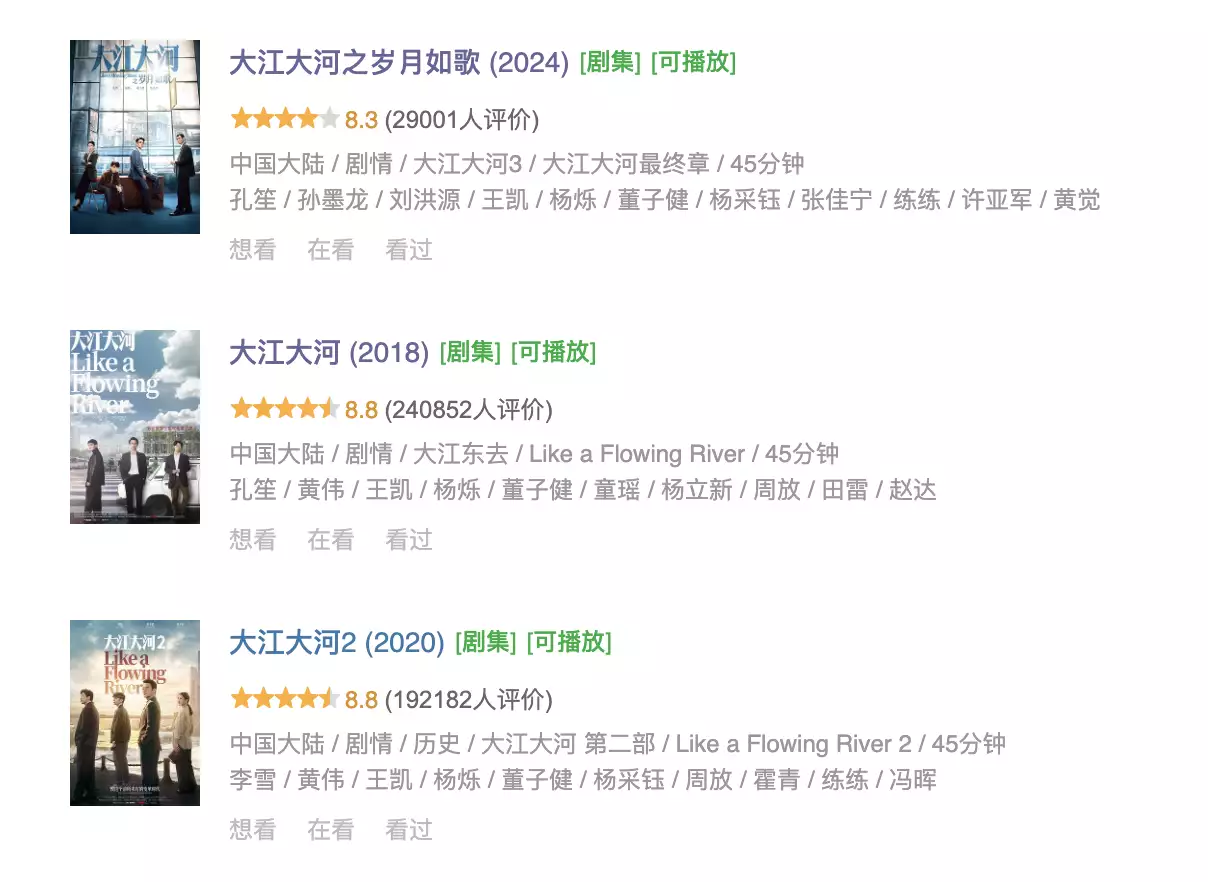This screenshot has height=882, width=1208.
Task: Click the 大江大河2 poster thumbnail
Action: 135,713
